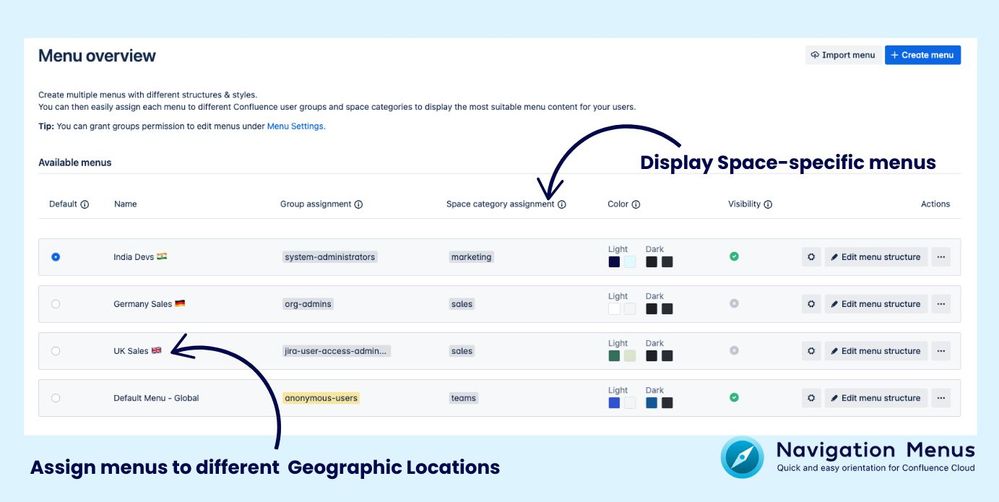Click UK Sales green light color swatch

(614, 356)
